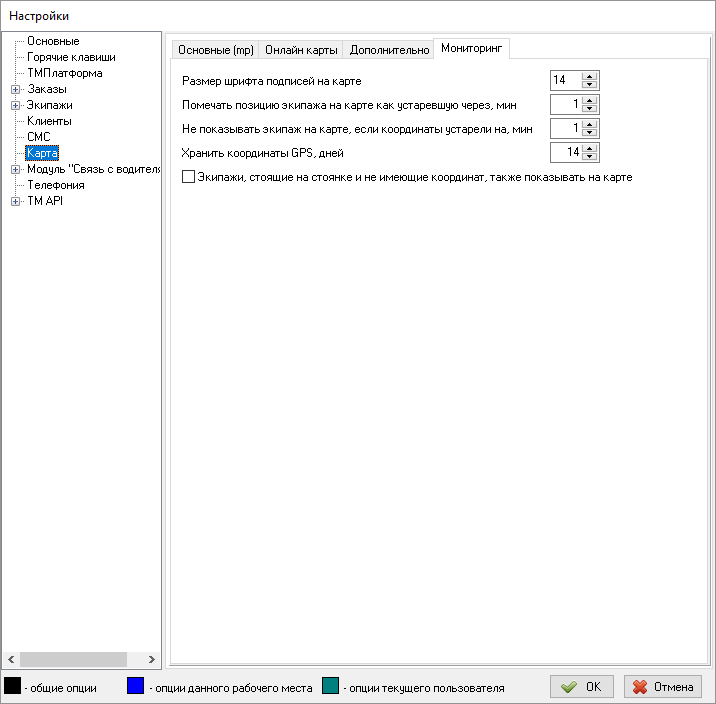Expand the Модуль "Связь с водителем" node

15,169
